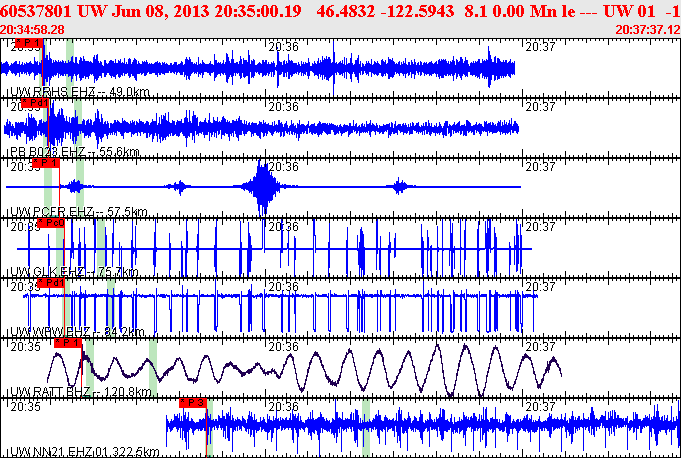The image size is (681, 458).
Task: Click the end time 20:37:37.12 label
Action: tap(644, 30)
